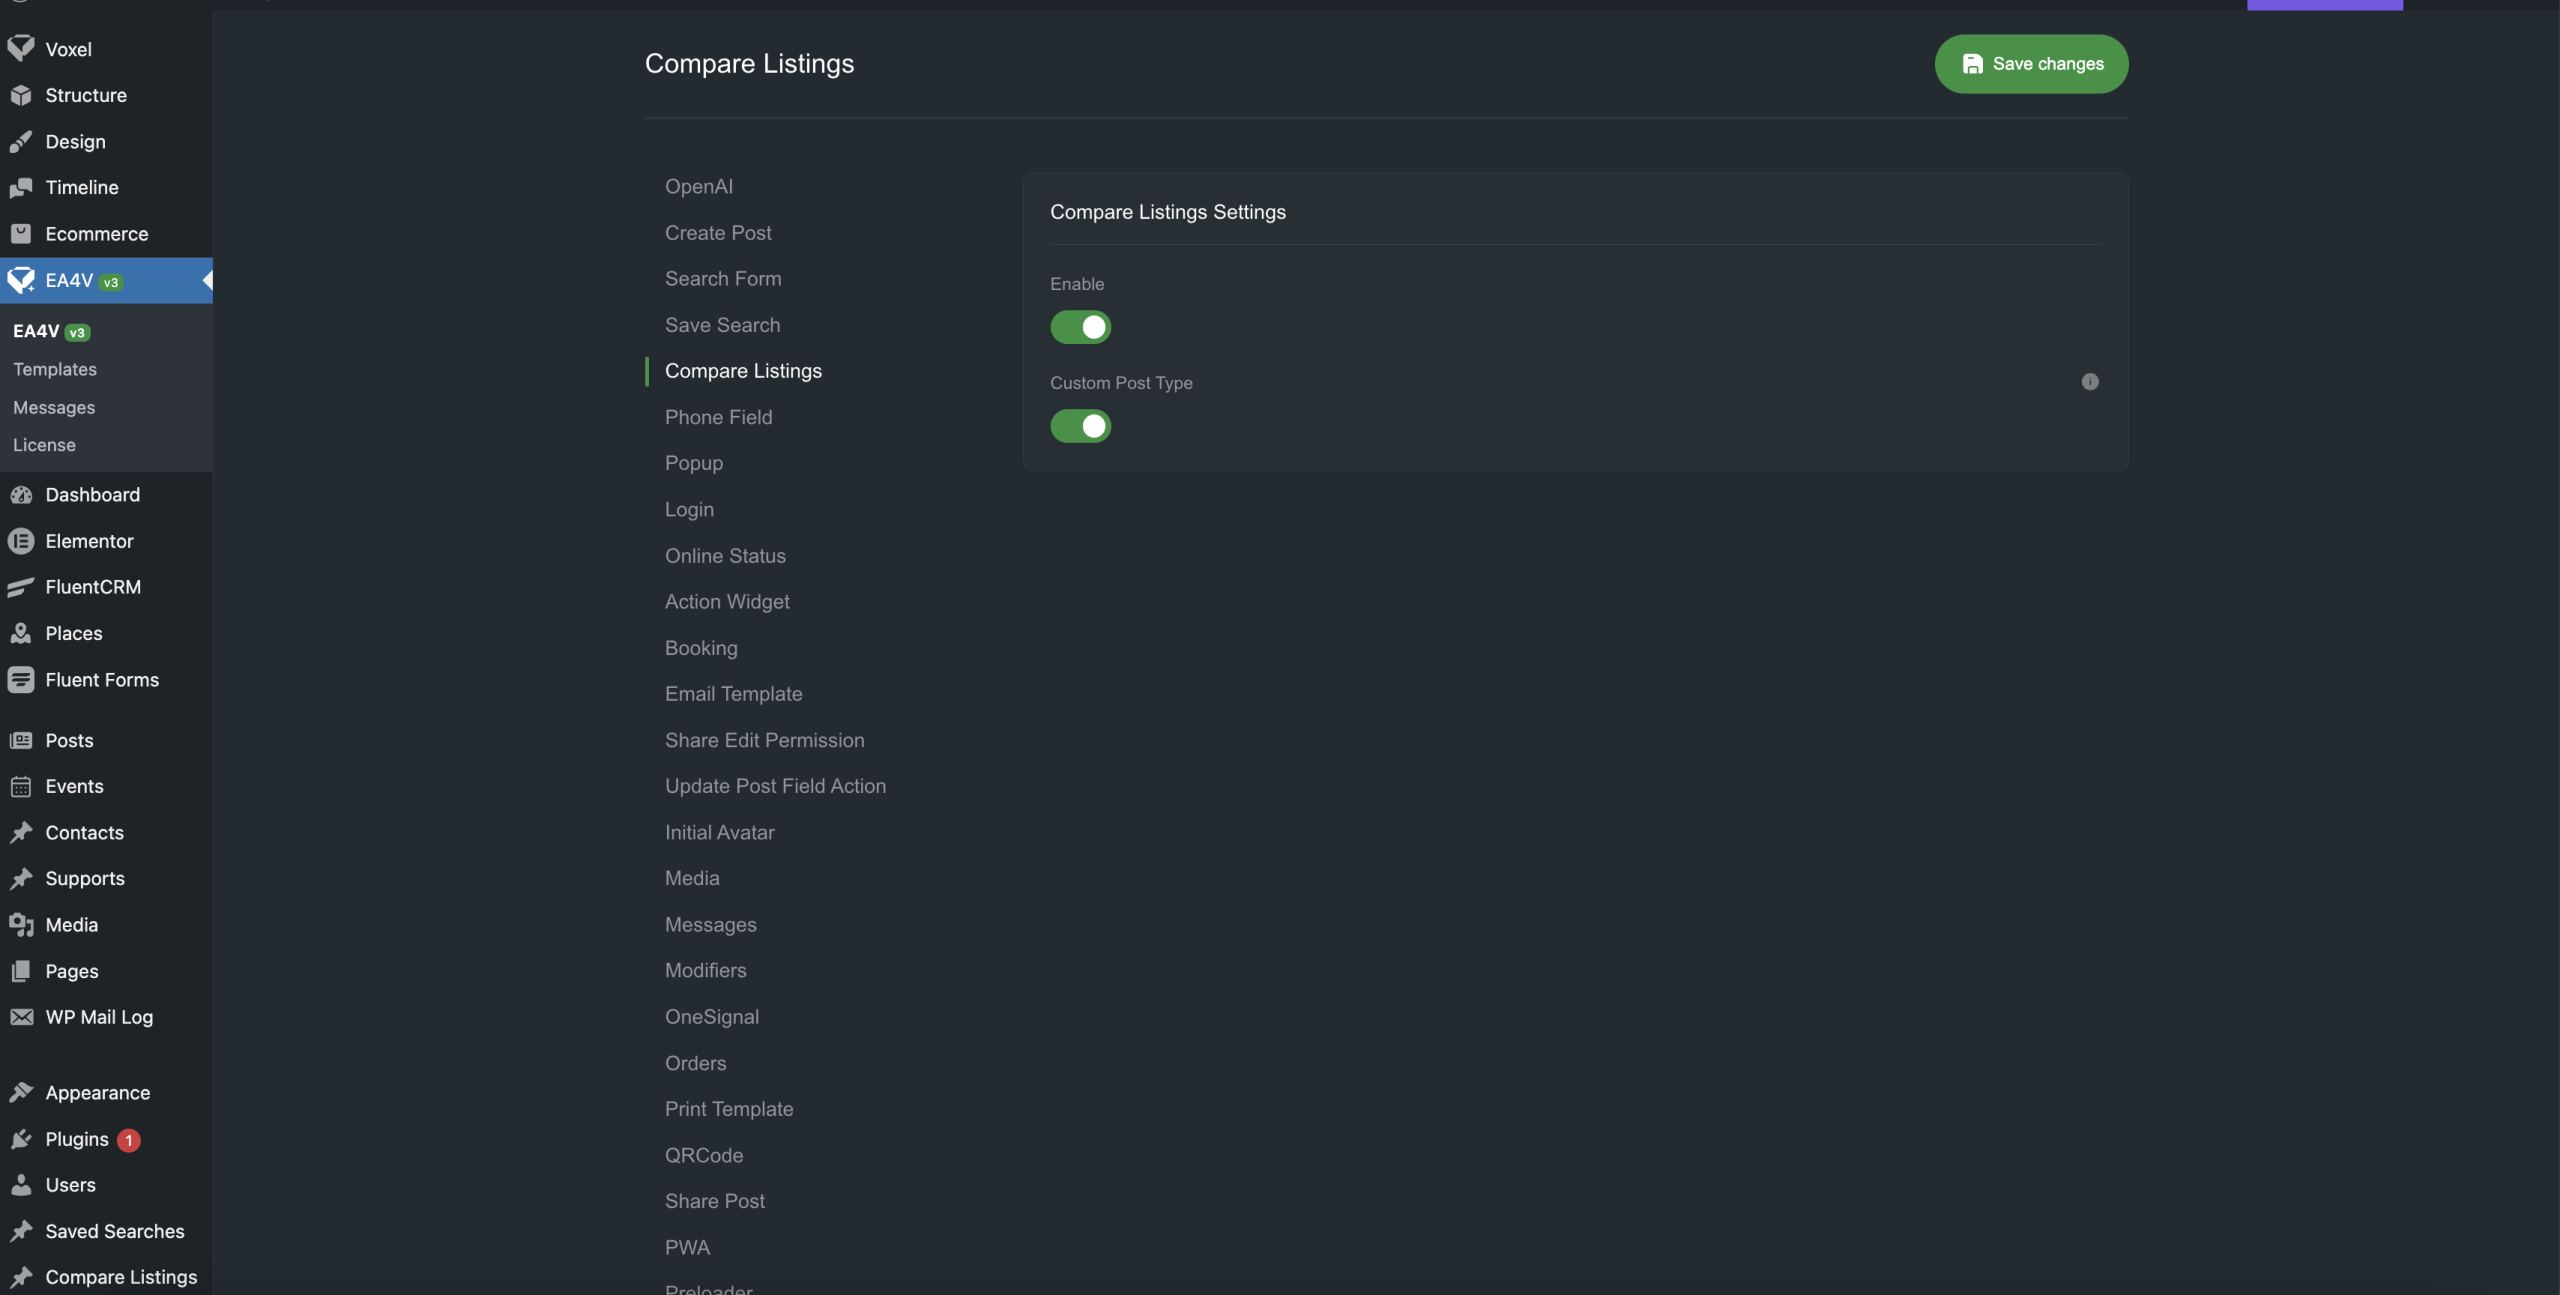Click the Custom Post Type info icon

point(2090,382)
